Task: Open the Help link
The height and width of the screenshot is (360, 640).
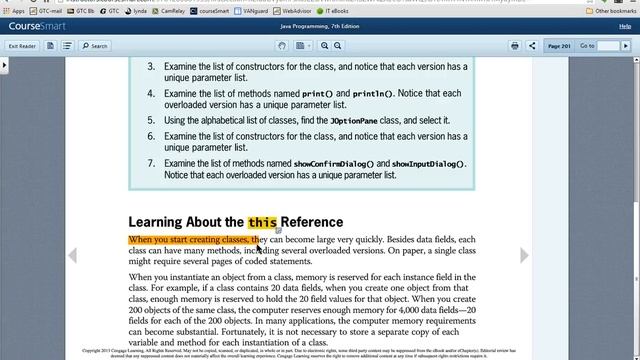Action: coord(625,27)
